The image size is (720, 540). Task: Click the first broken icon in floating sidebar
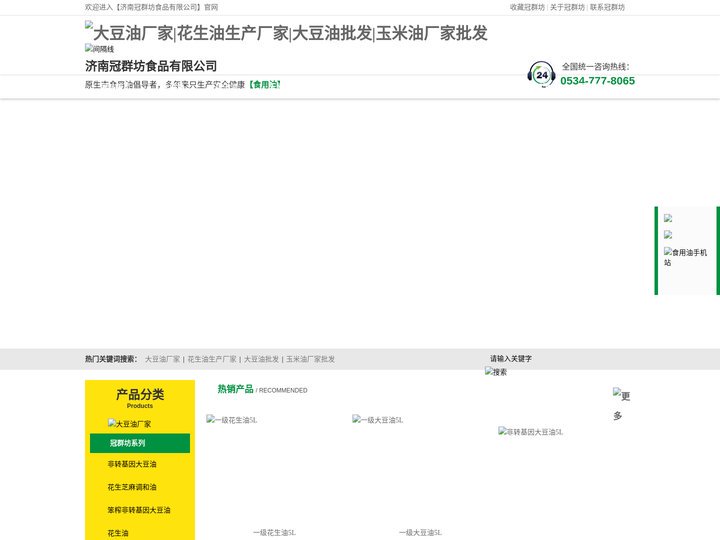coord(668,219)
